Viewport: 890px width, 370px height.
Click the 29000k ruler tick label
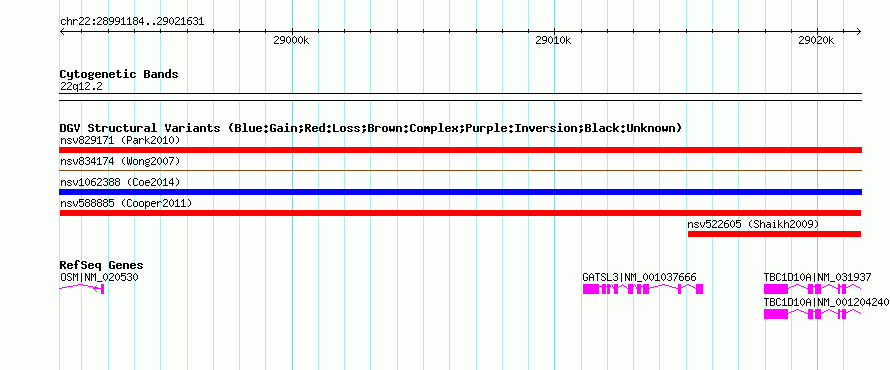[x=291, y=40]
